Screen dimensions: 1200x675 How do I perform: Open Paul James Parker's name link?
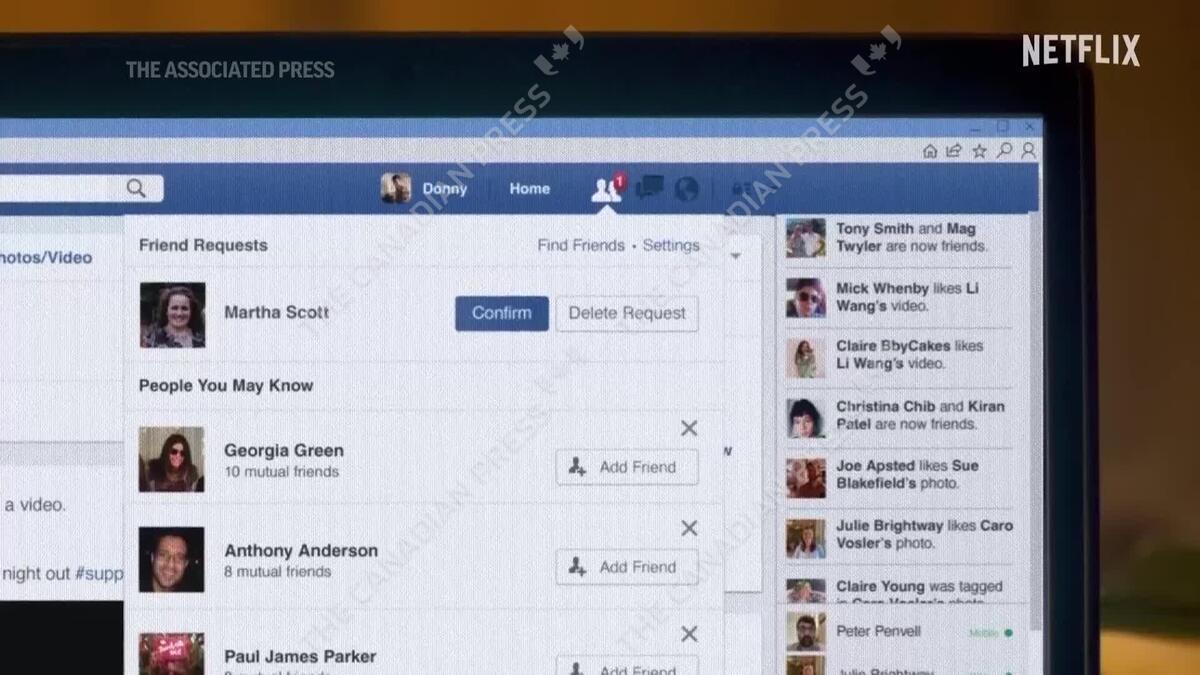pyautogui.click(x=300, y=656)
